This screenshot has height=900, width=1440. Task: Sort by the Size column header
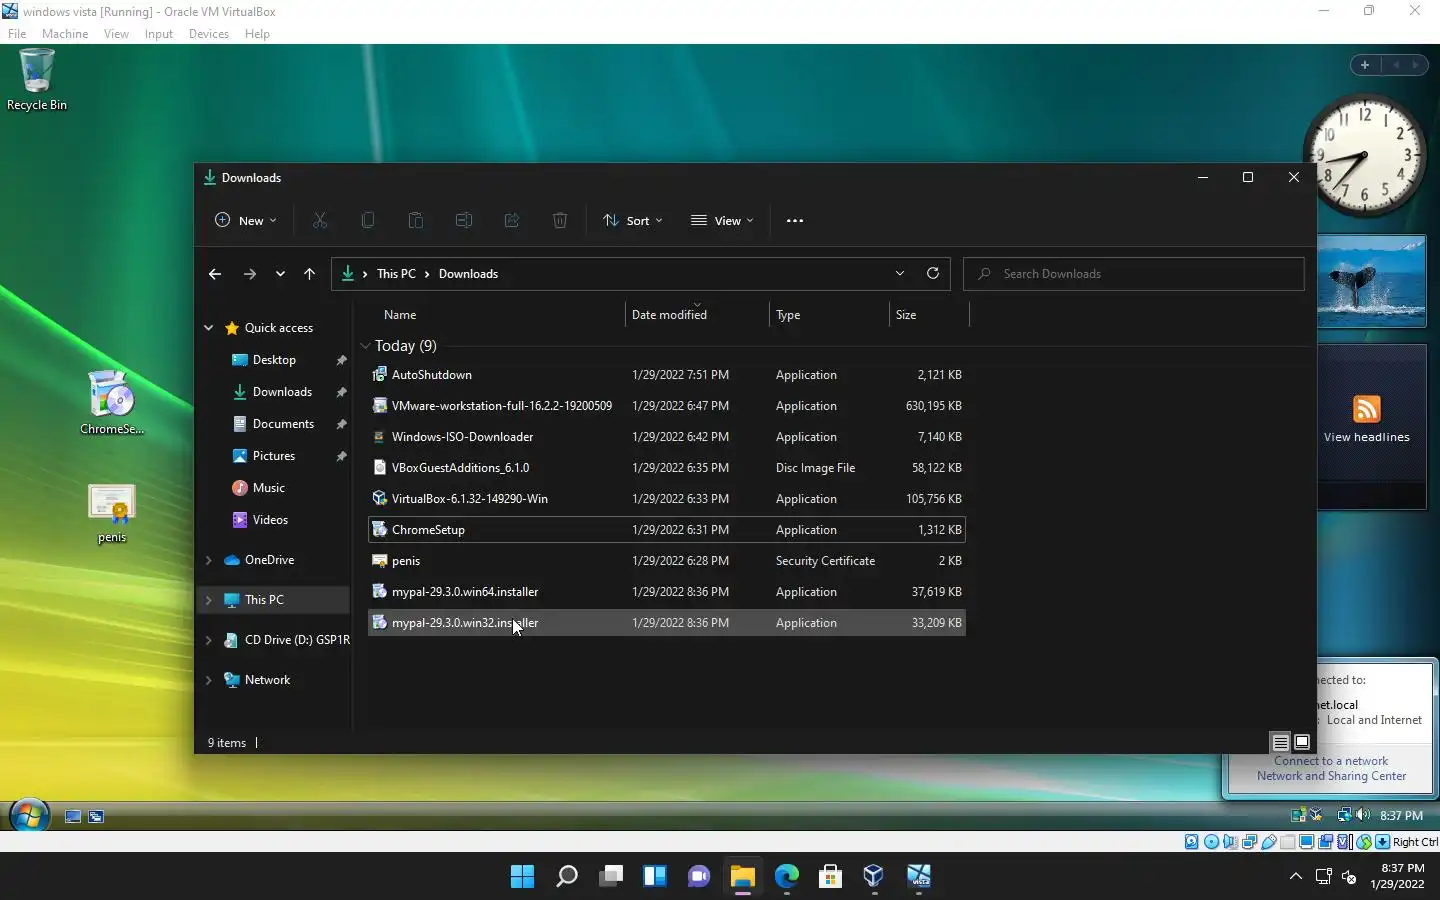click(x=928, y=315)
